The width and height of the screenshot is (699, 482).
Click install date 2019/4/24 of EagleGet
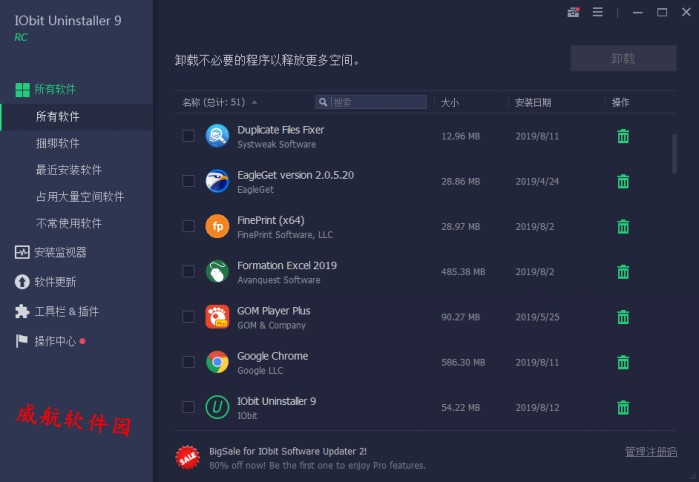coord(537,181)
